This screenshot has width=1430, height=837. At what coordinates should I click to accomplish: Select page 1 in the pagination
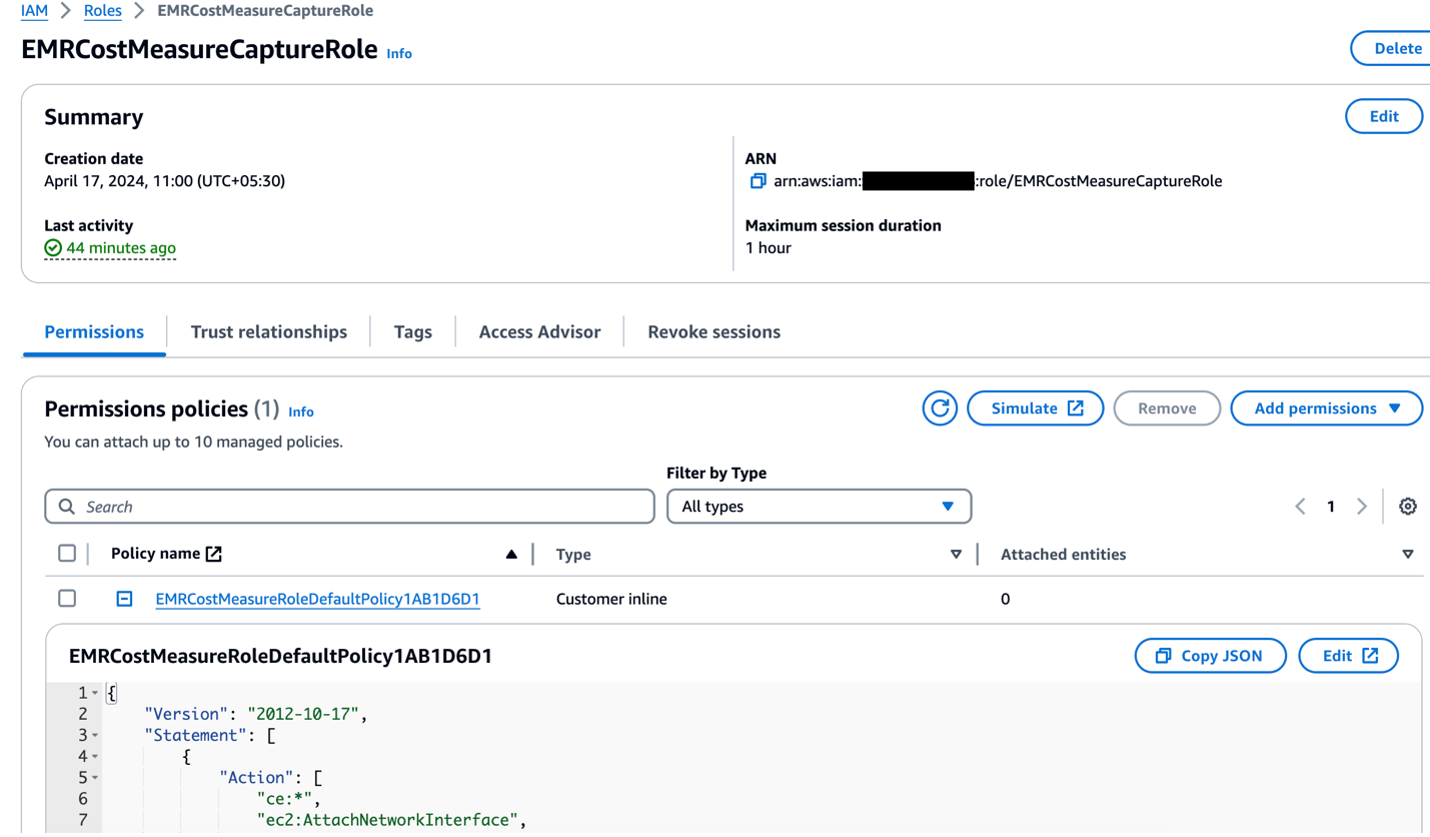point(1331,507)
